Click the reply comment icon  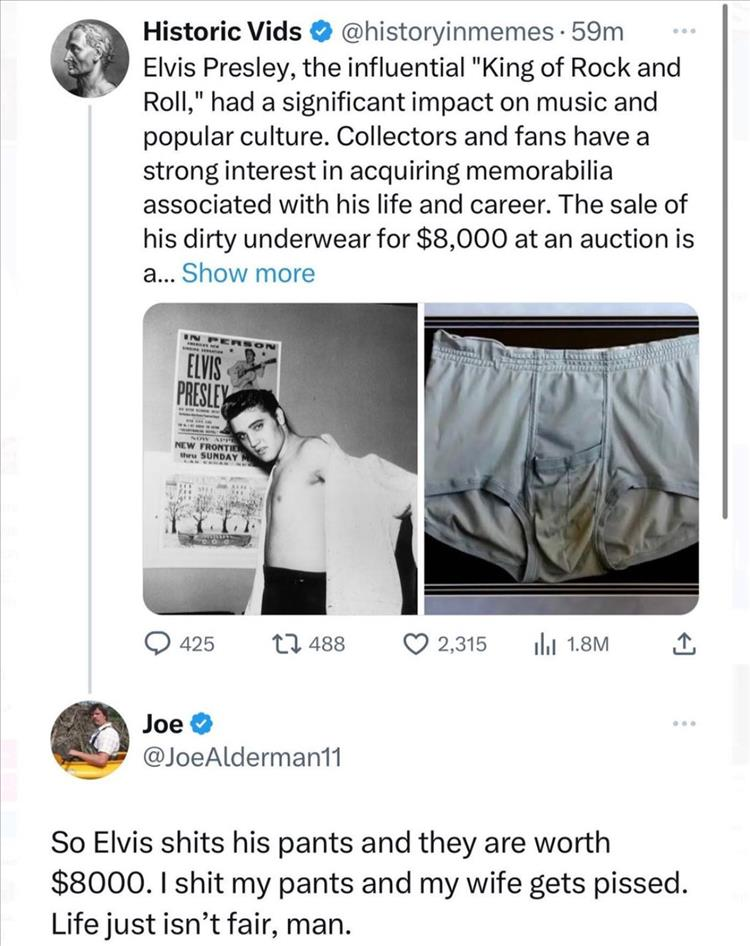coord(160,645)
